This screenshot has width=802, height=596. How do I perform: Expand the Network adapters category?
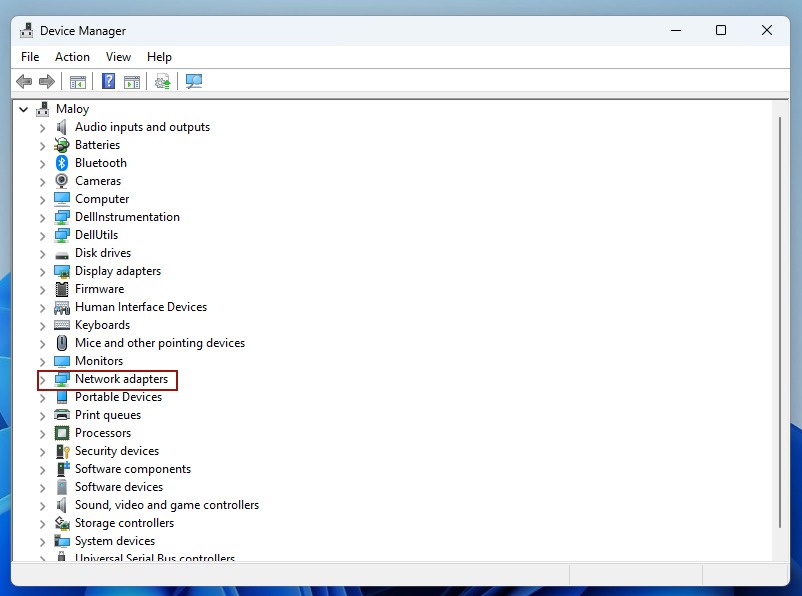(41, 379)
